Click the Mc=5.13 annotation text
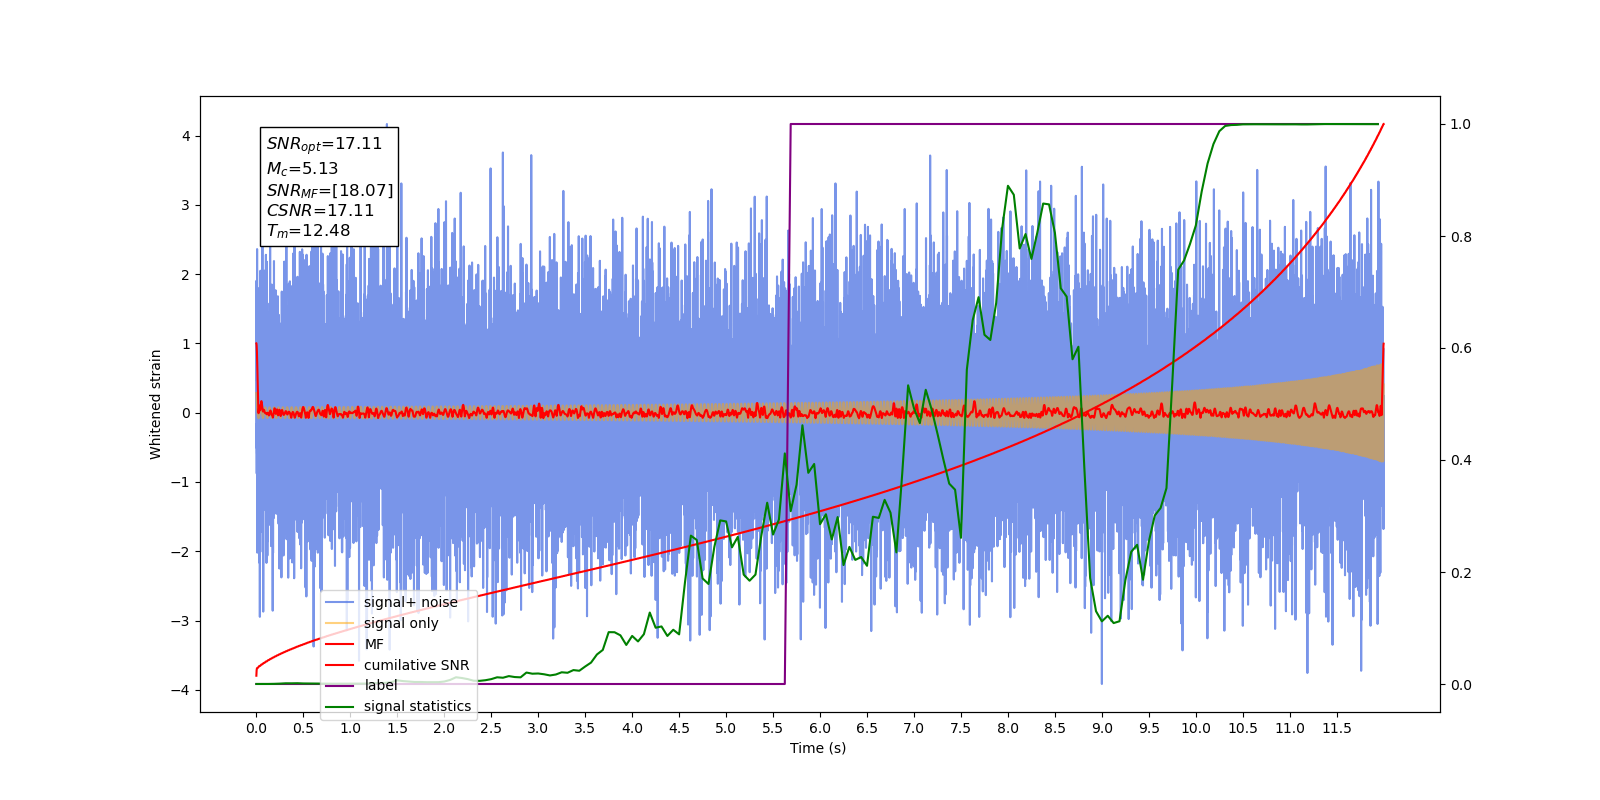 click(302, 169)
